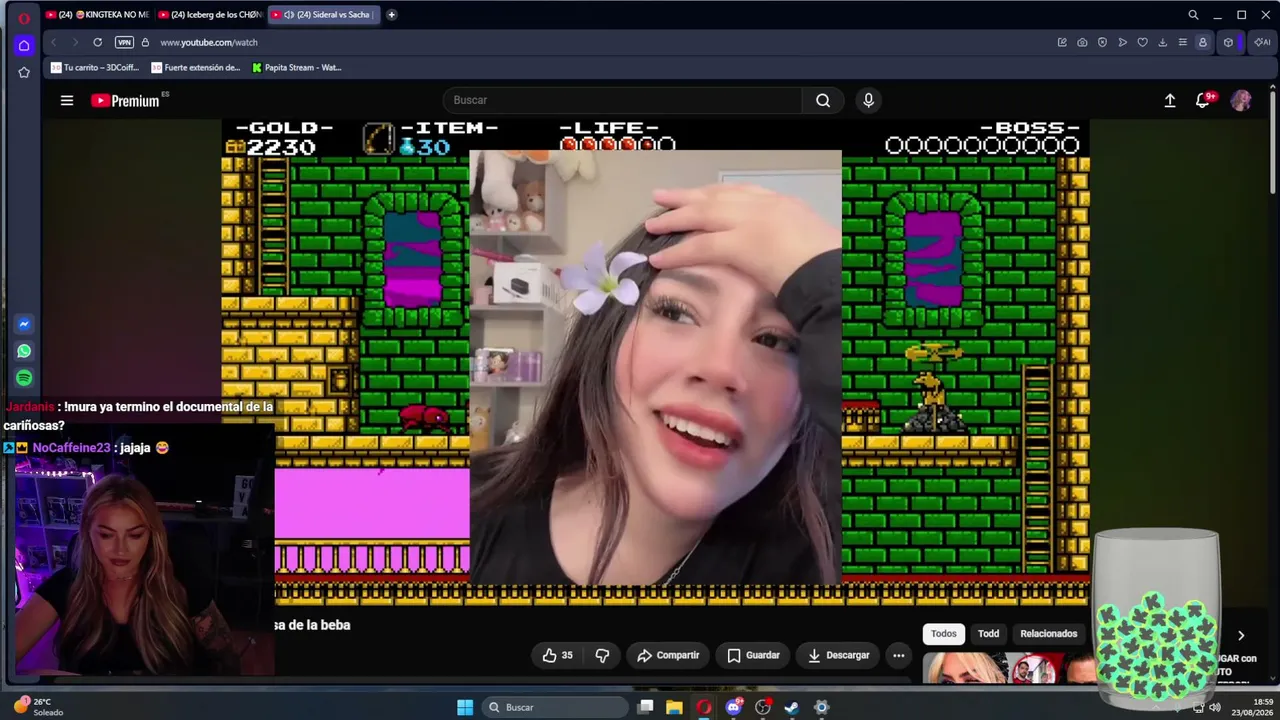
Task: Go back to the previous page
Action: click(x=53, y=42)
